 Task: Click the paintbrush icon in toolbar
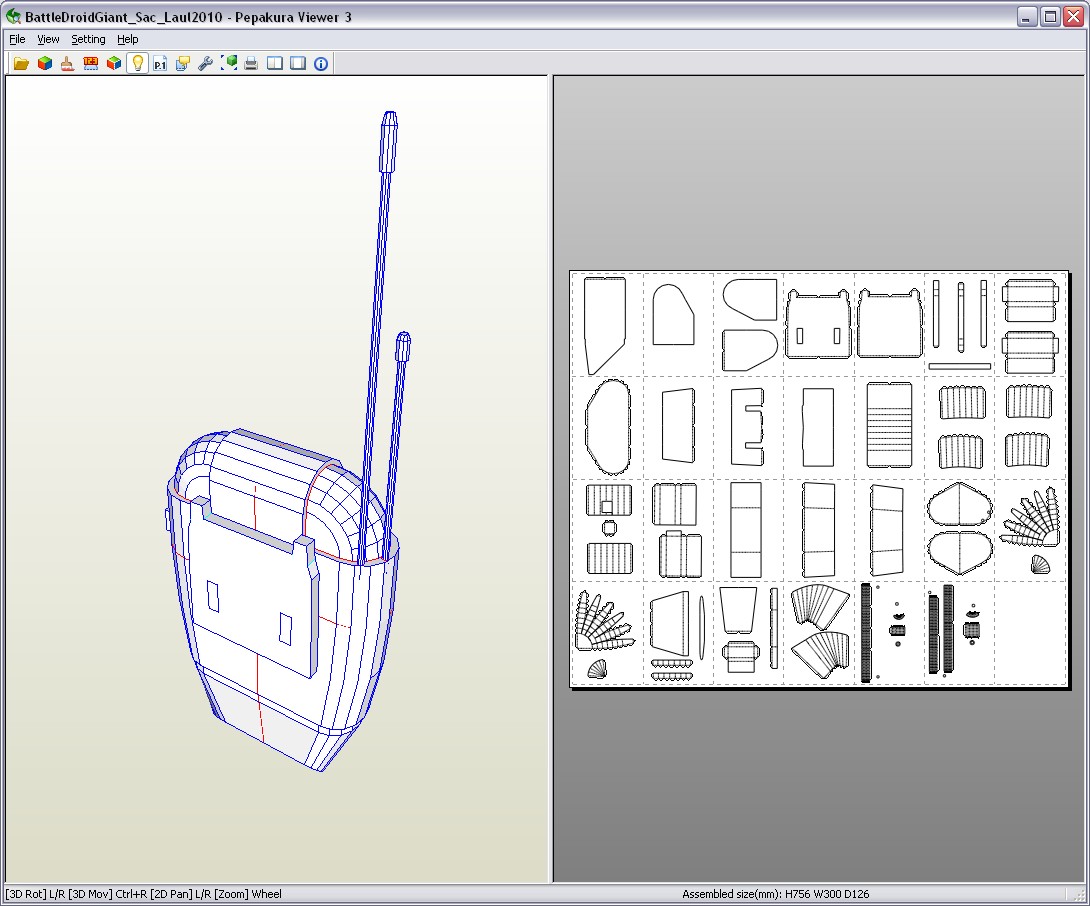[x=67, y=63]
